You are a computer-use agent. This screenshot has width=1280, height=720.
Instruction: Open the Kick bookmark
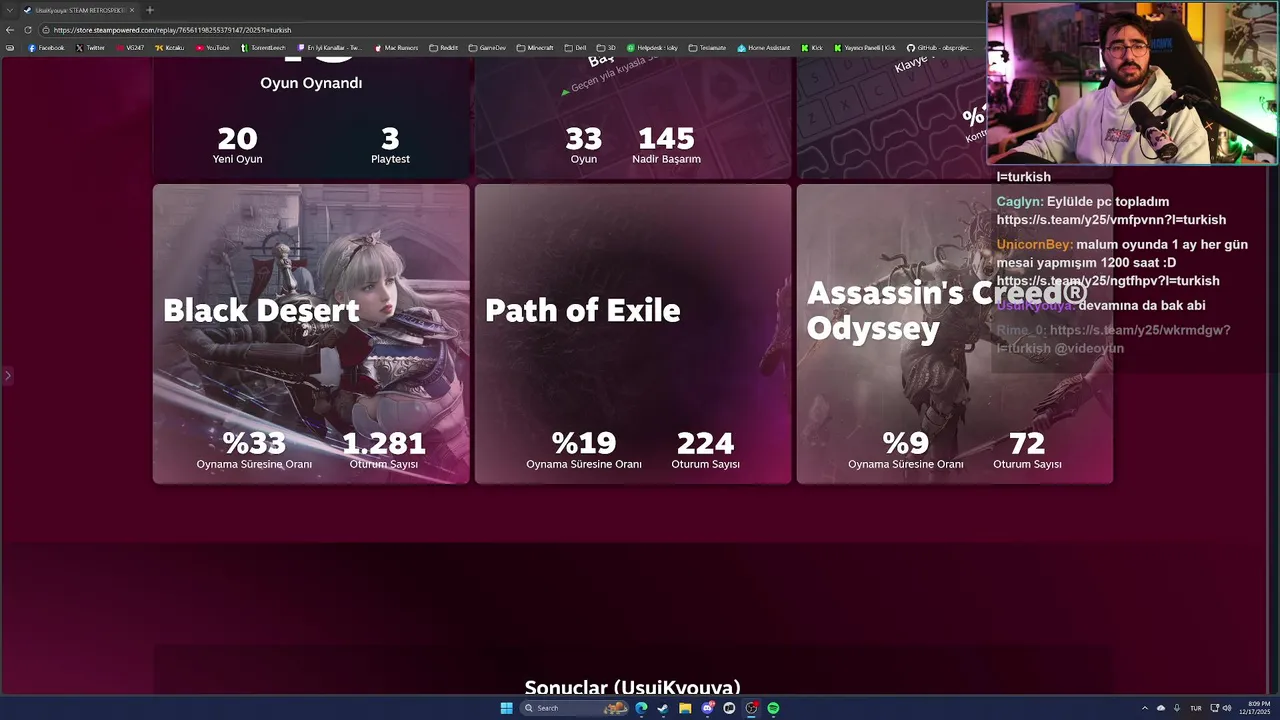point(811,48)
